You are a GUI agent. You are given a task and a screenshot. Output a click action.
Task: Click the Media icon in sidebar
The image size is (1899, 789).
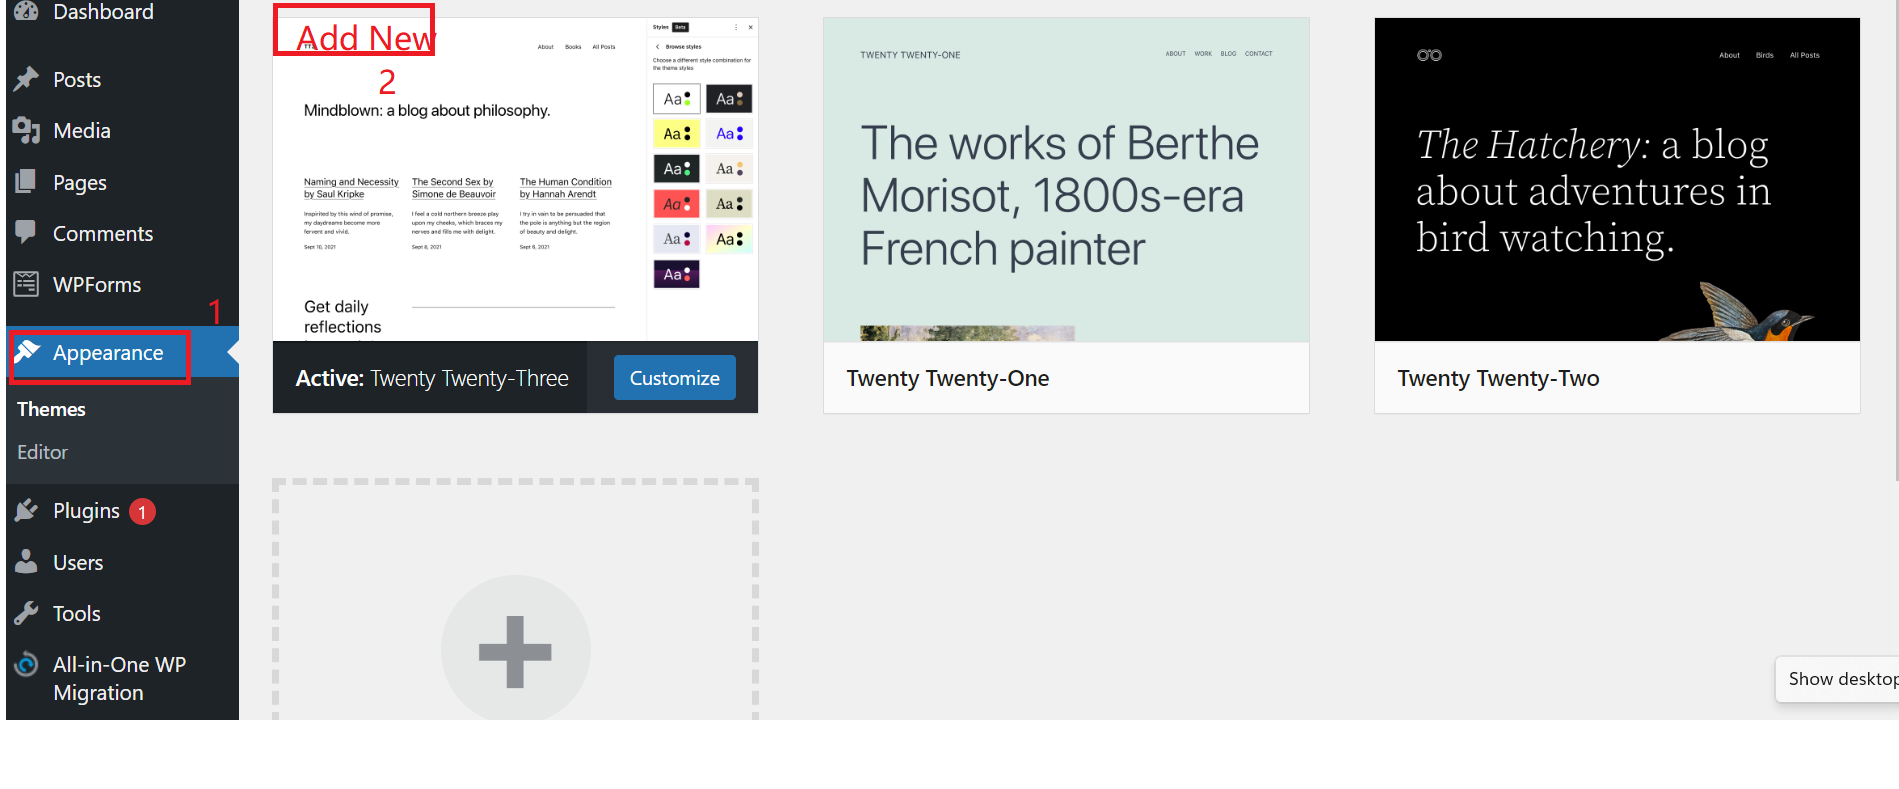pos(27,130)
